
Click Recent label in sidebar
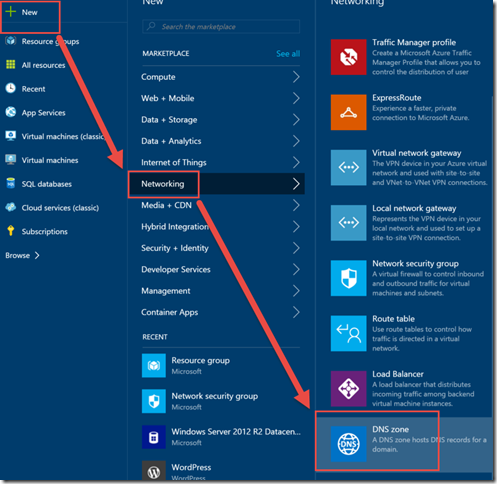(x=33, y=89)
